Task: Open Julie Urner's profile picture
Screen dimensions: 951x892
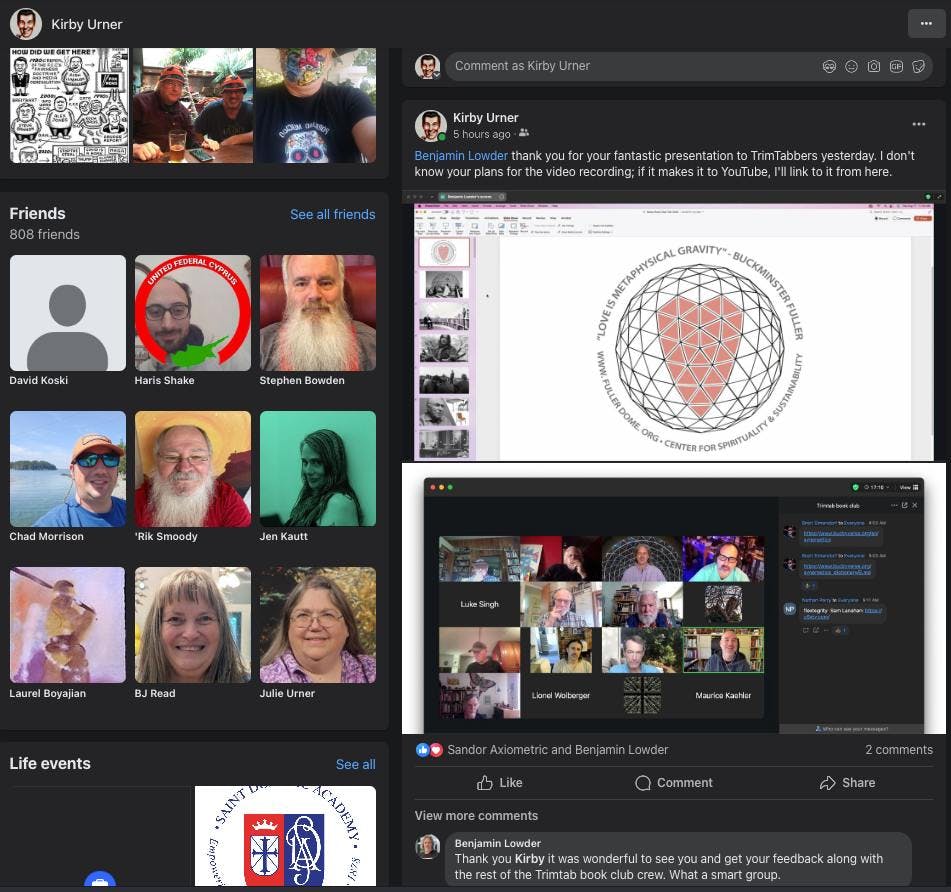Action: [318, 625]
